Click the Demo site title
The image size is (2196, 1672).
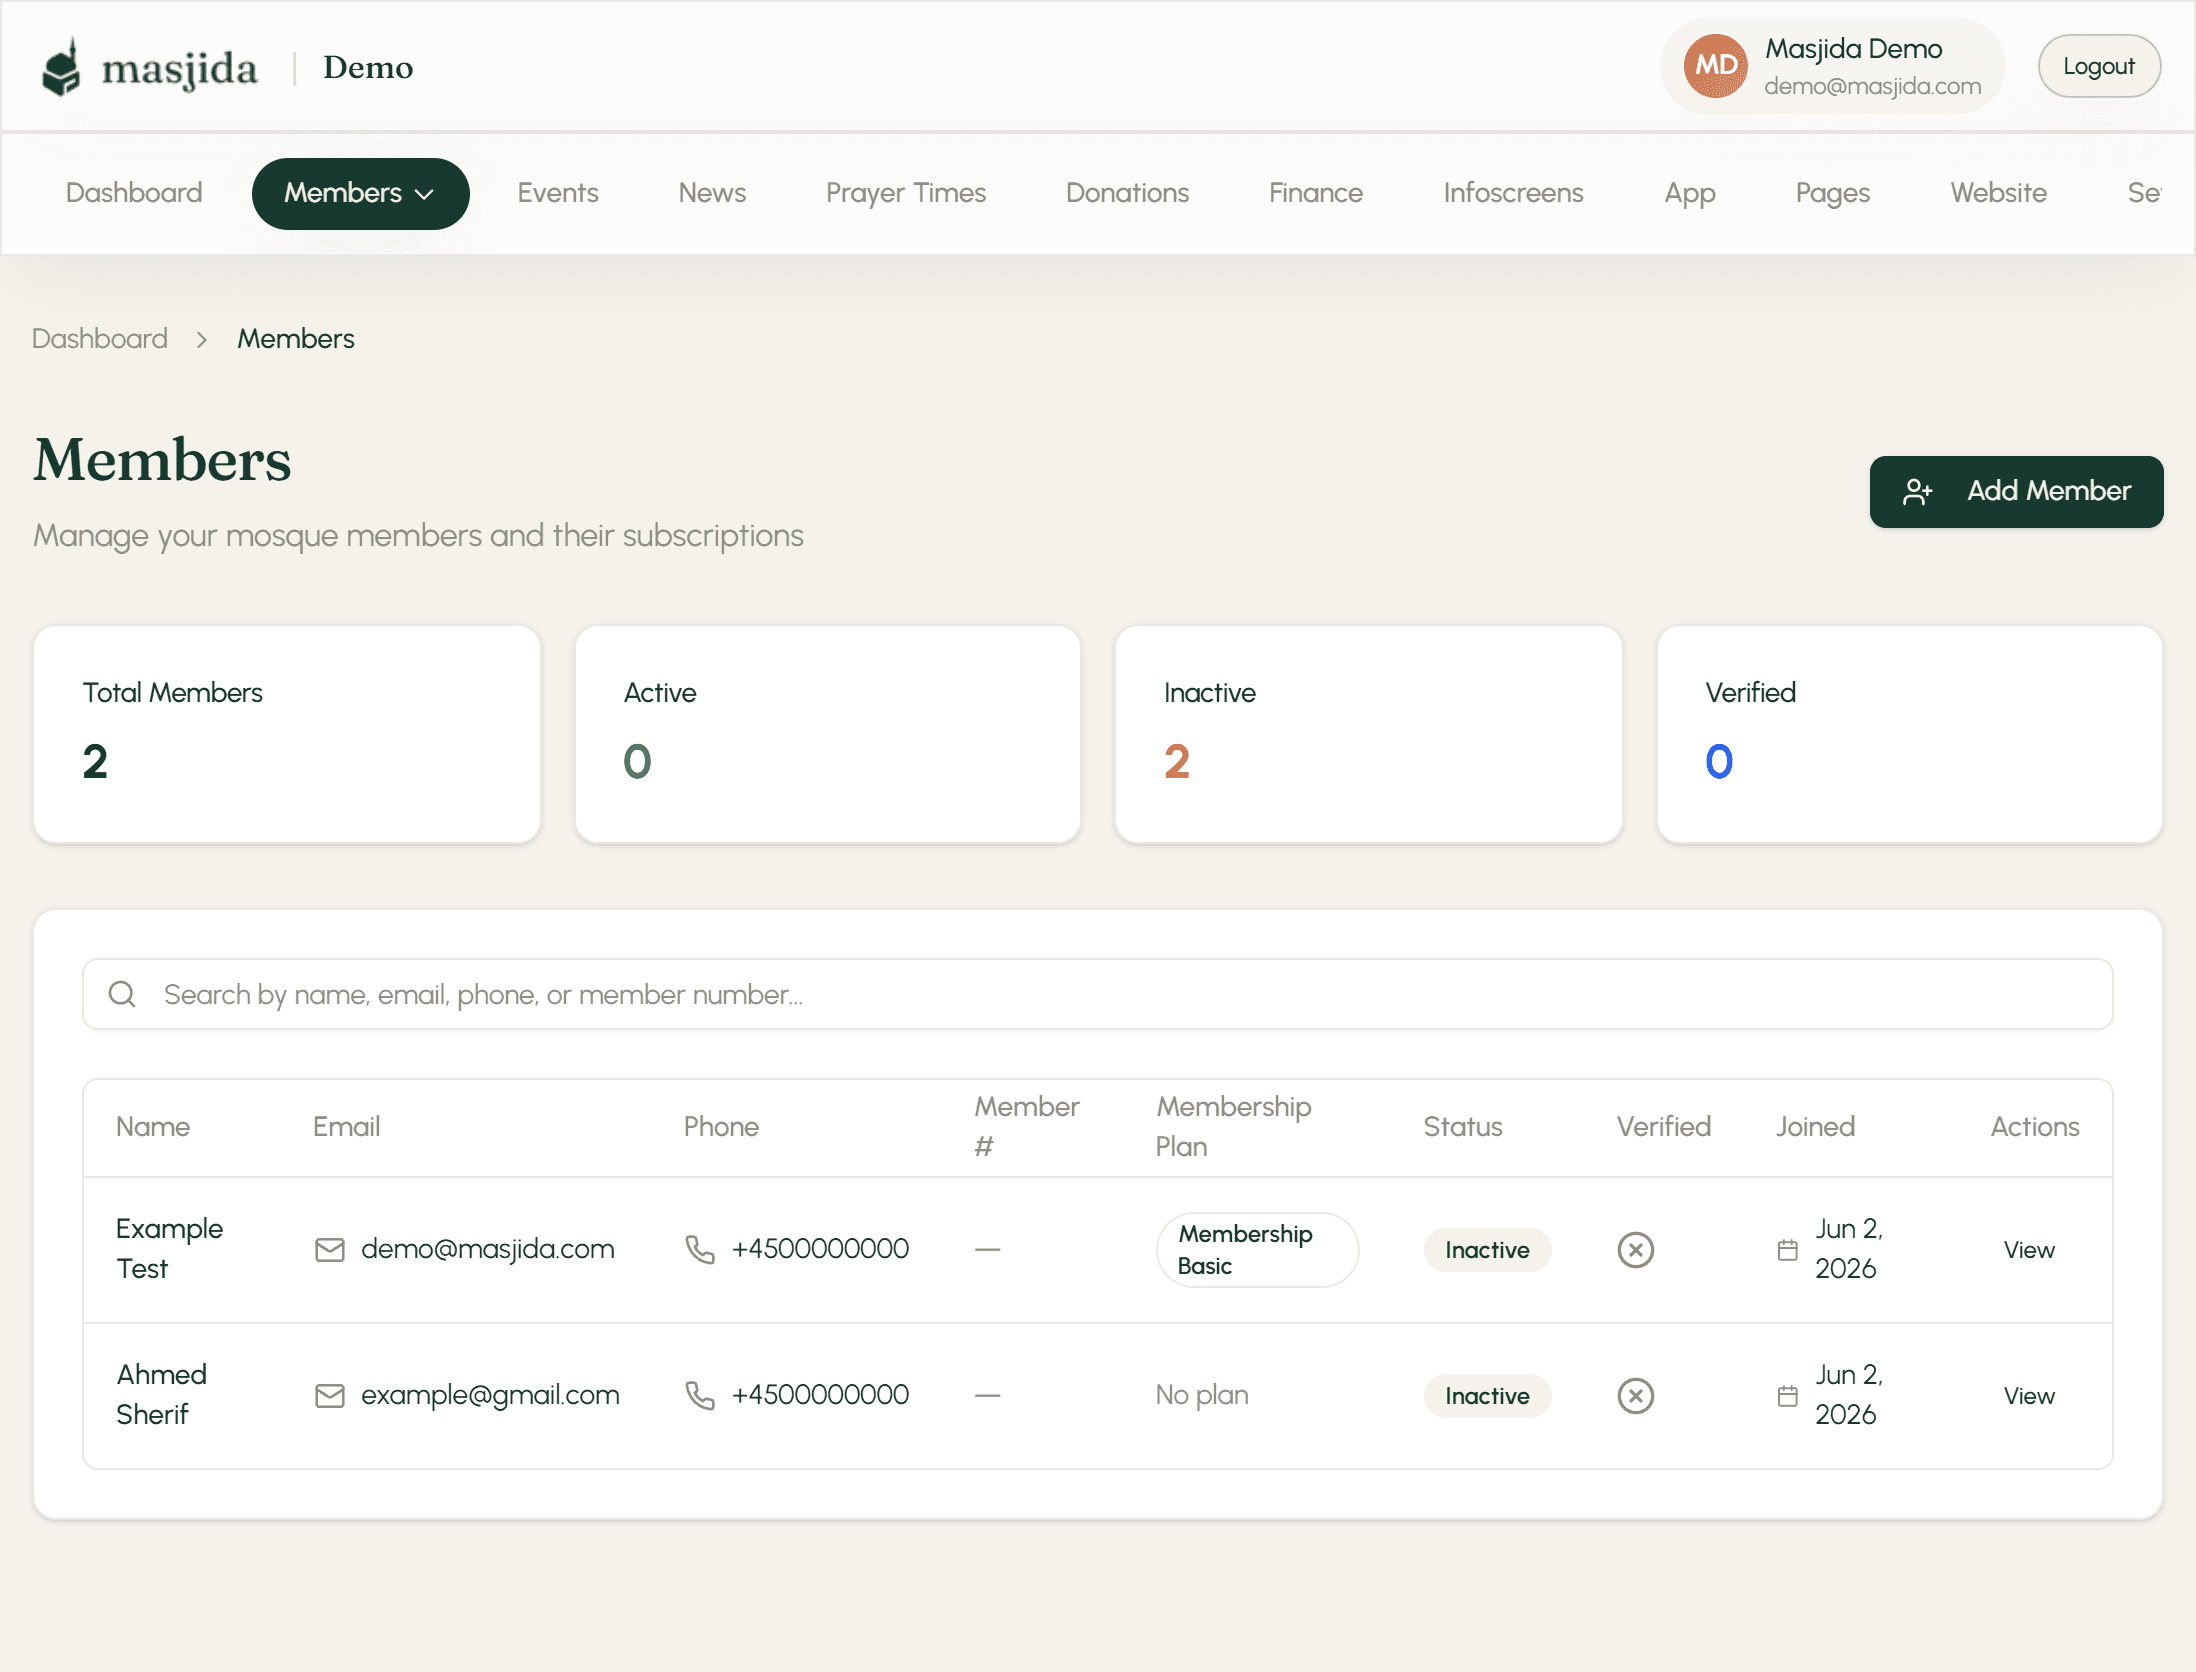[368, 68]
